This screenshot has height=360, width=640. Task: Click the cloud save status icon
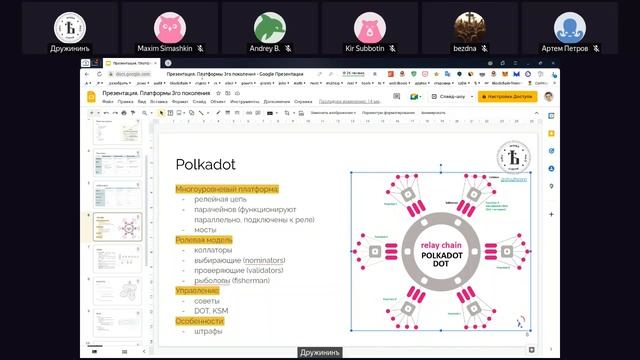(x=237, y=93)
